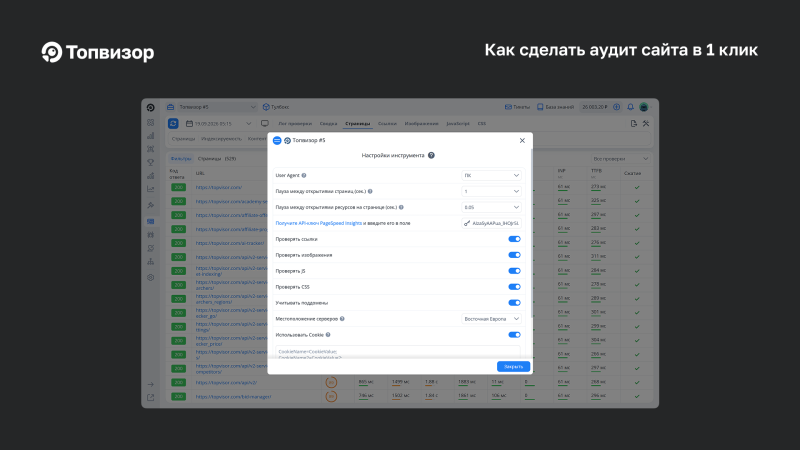Open the https://topvisor.com/api/v2/ URL link
Screen dimensions: 800x450
point(226,383)
